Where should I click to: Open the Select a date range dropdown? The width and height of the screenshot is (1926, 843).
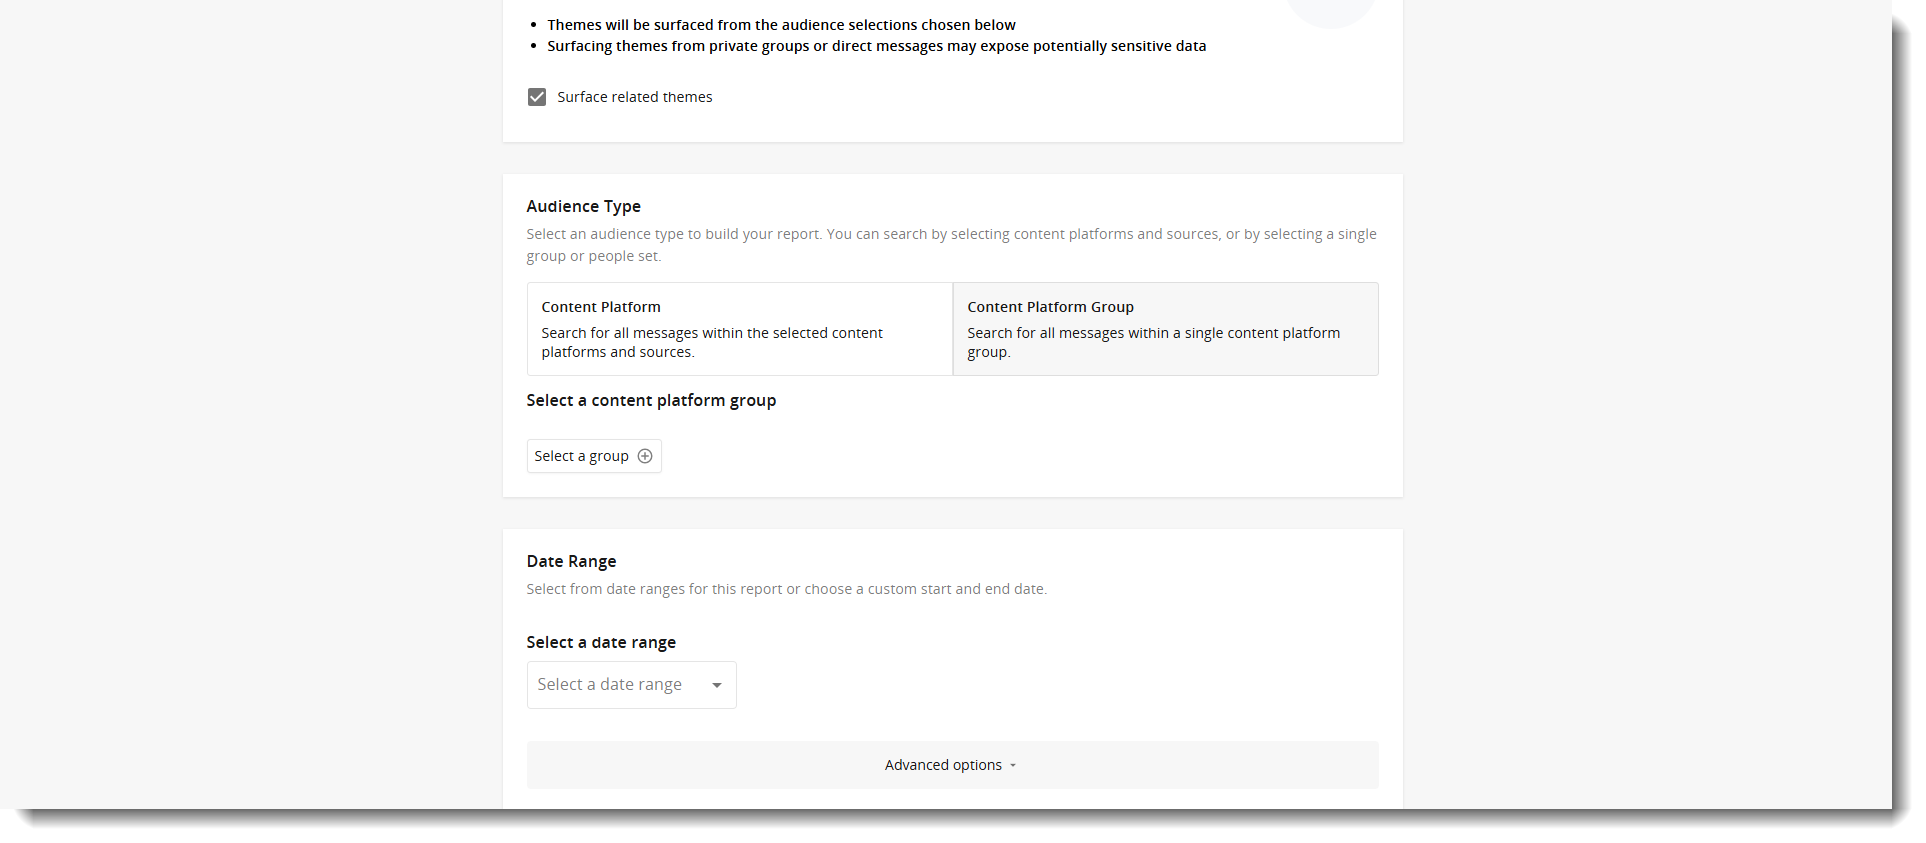[631, 685]
